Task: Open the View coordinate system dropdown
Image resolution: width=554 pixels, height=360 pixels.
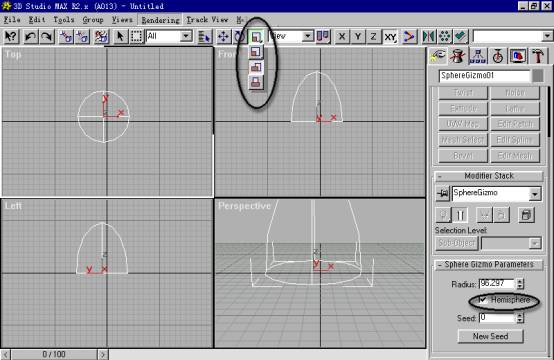Action: coord(308,36)
